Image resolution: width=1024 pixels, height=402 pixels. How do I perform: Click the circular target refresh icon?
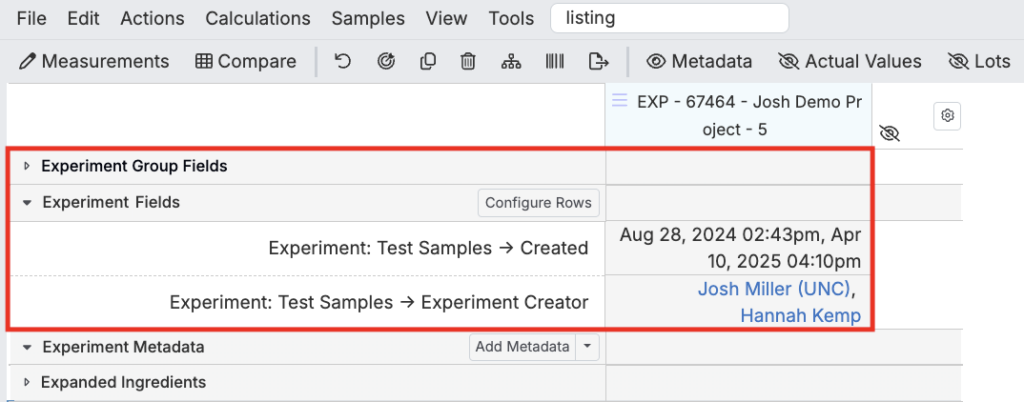[x=385, y=62]
